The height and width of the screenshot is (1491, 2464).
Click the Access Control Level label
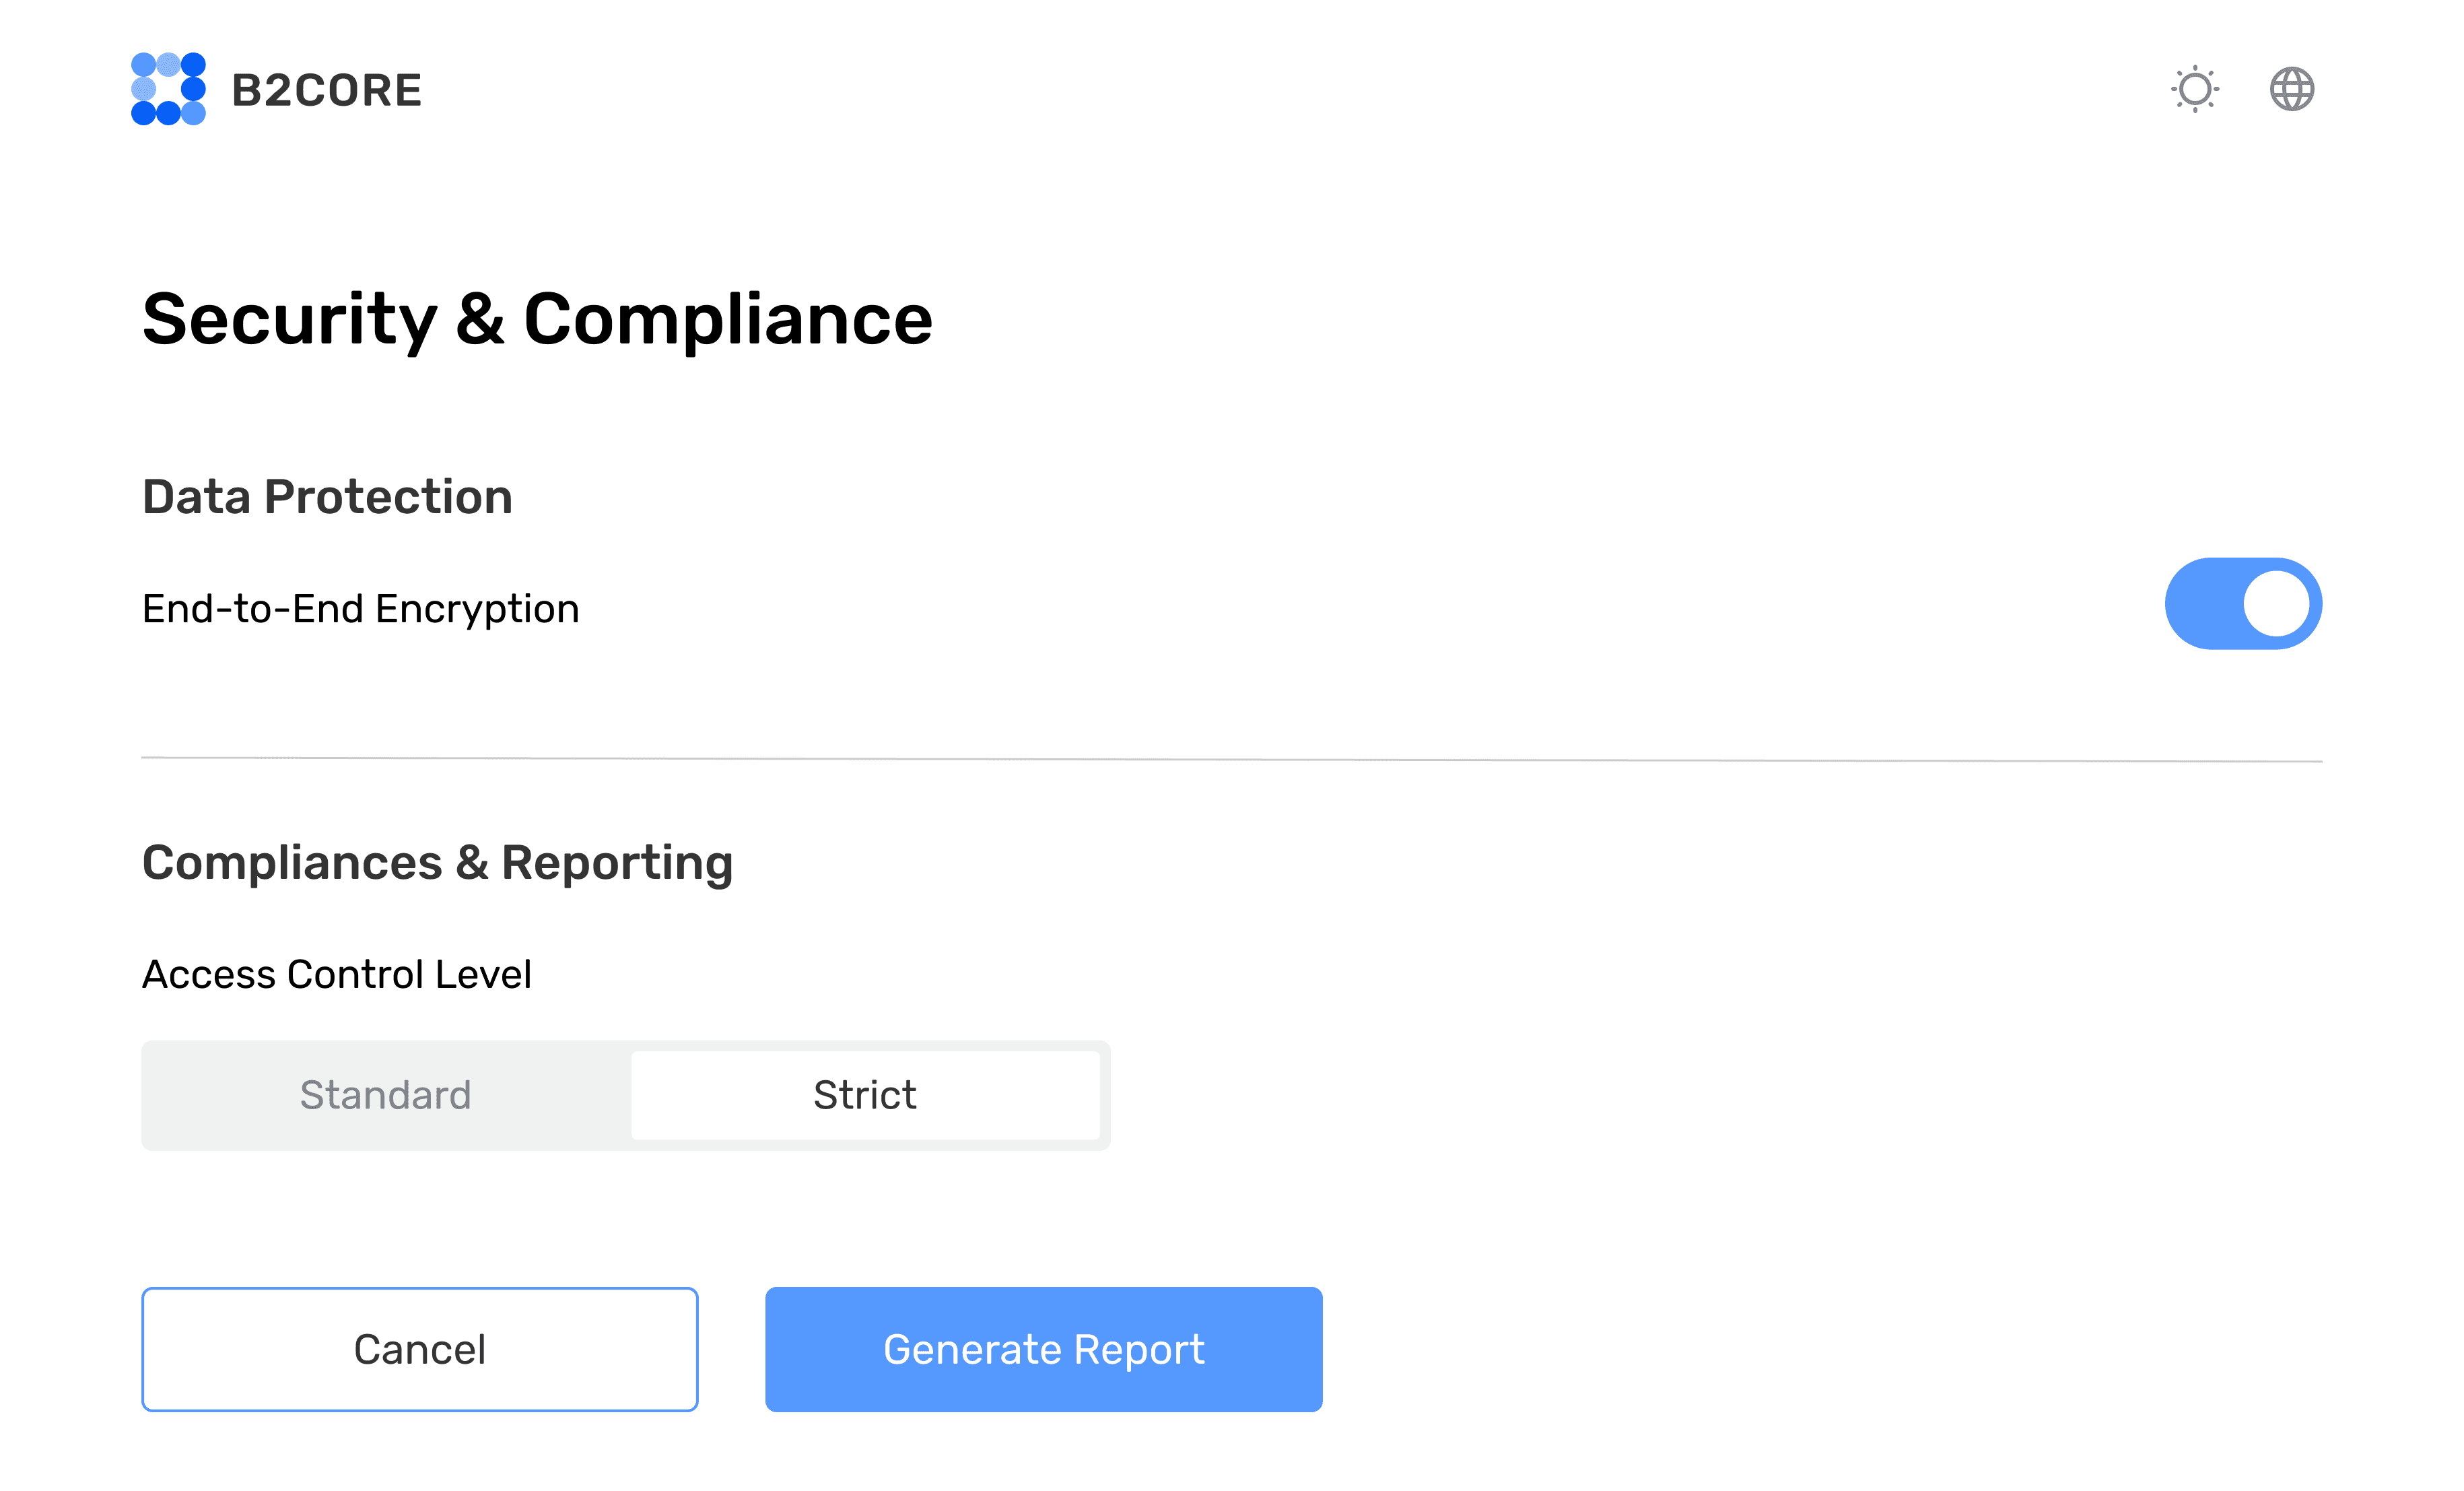(336, 974)
